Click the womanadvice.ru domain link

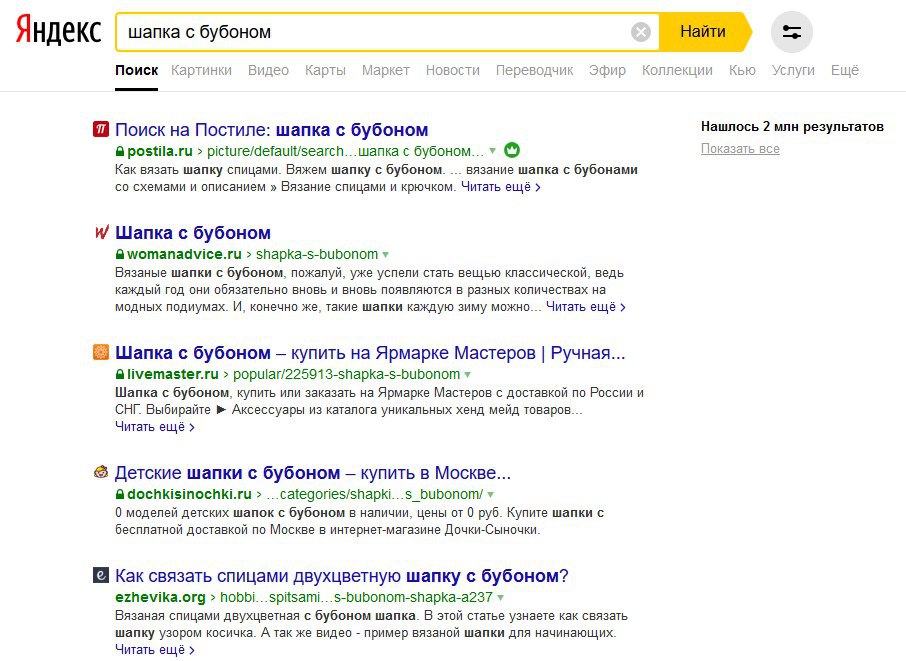tap(184, 254)
